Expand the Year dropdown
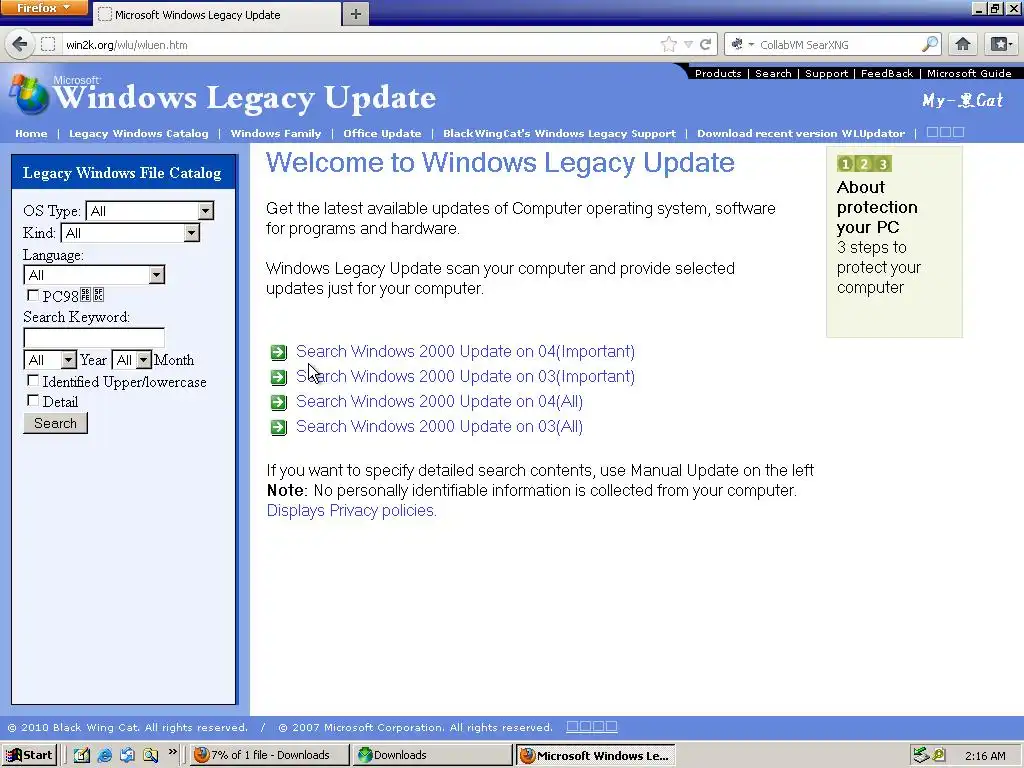 pos(50,360)
